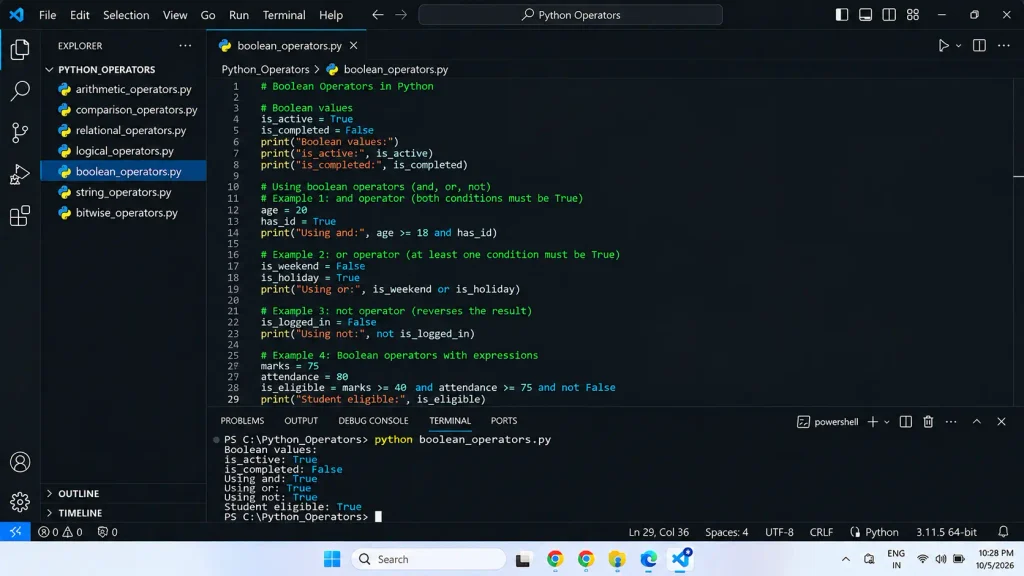Image resolution: width=1024 pixels, height=576 pixels.
Task: Split the editor to the right
Action: click(x=979, y=46)
